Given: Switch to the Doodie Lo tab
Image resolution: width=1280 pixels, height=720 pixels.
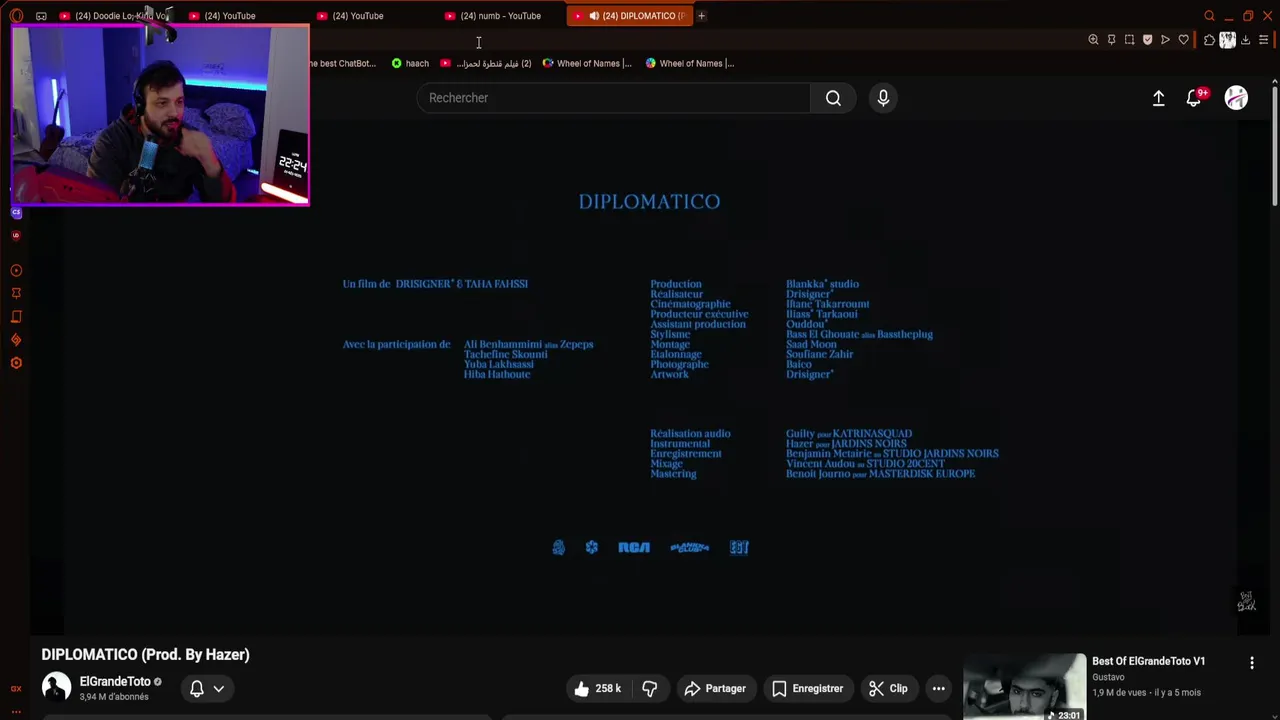Looking at the screenshot, I should pyautogui.click(x=115, y=16).
